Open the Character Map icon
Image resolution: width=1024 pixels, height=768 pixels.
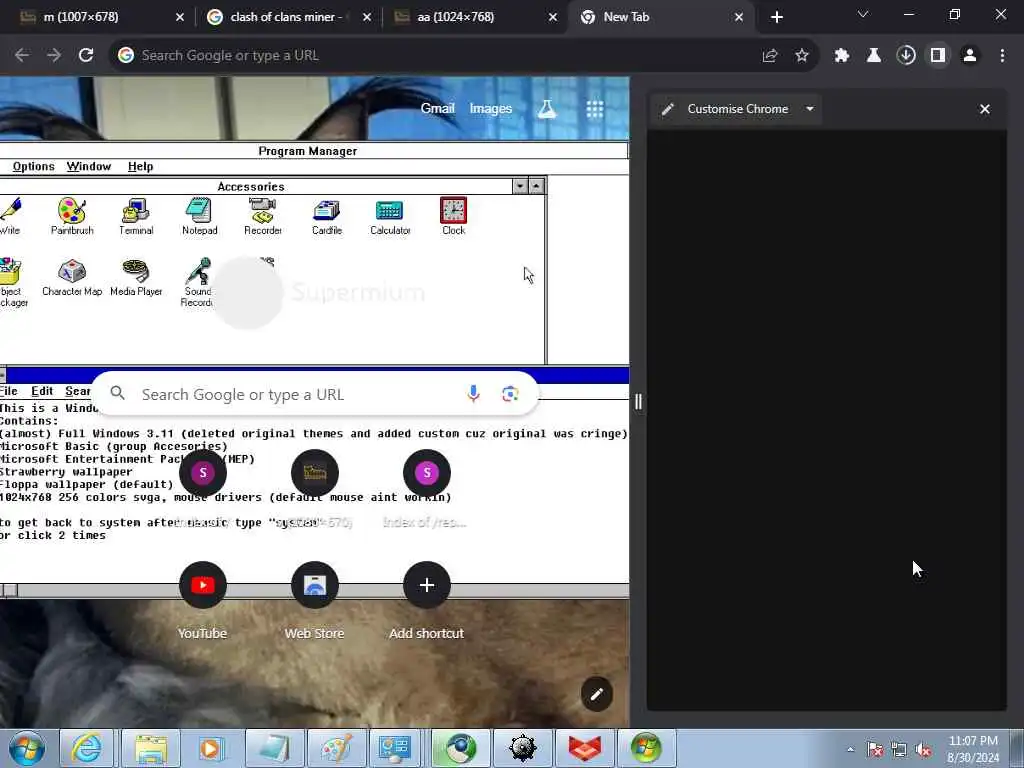point(72,278)
